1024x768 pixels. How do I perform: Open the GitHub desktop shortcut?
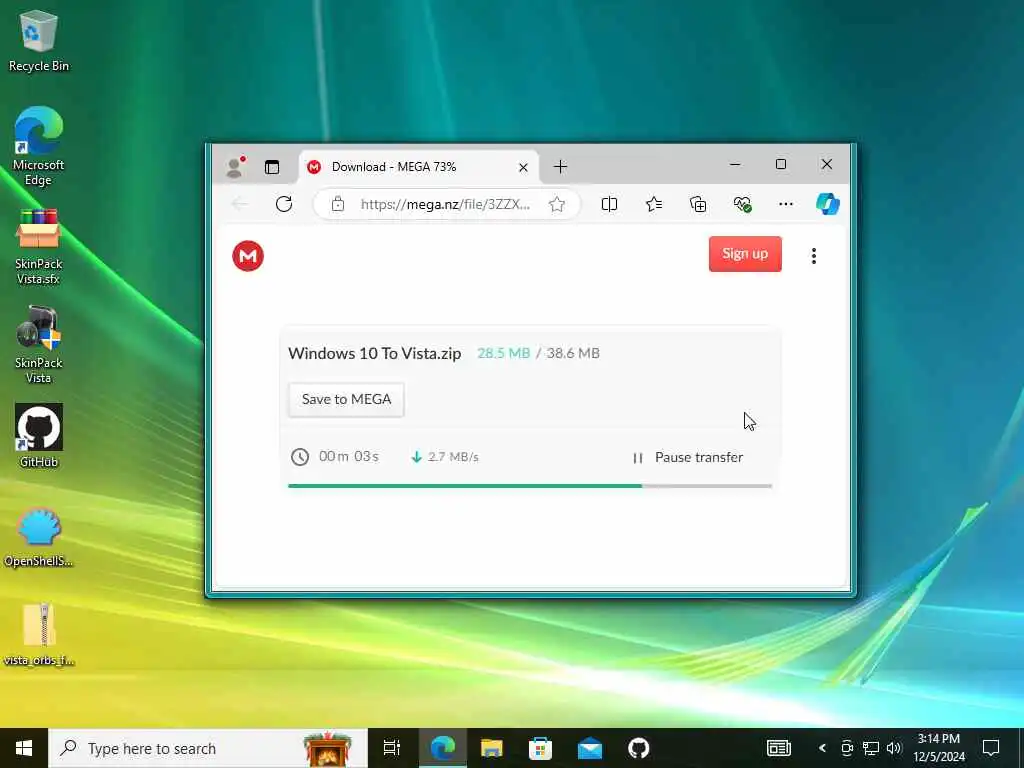pyautogui.click(x=39, y=435)
